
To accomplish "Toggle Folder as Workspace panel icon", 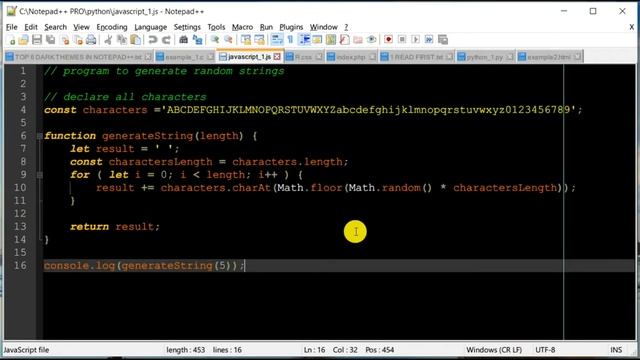I will pyautogui.click(x=358, y=40).
